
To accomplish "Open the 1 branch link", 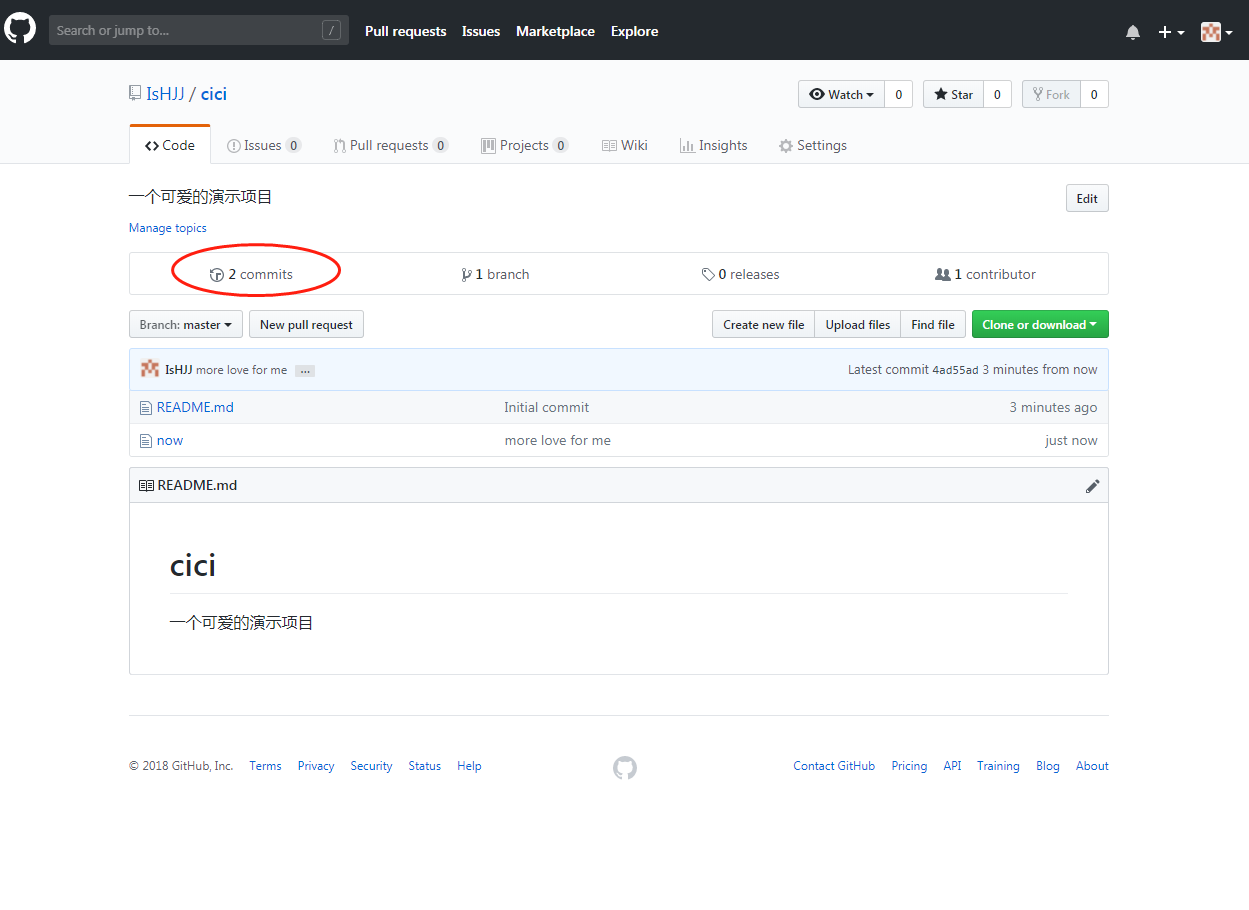I will point(495,274).
